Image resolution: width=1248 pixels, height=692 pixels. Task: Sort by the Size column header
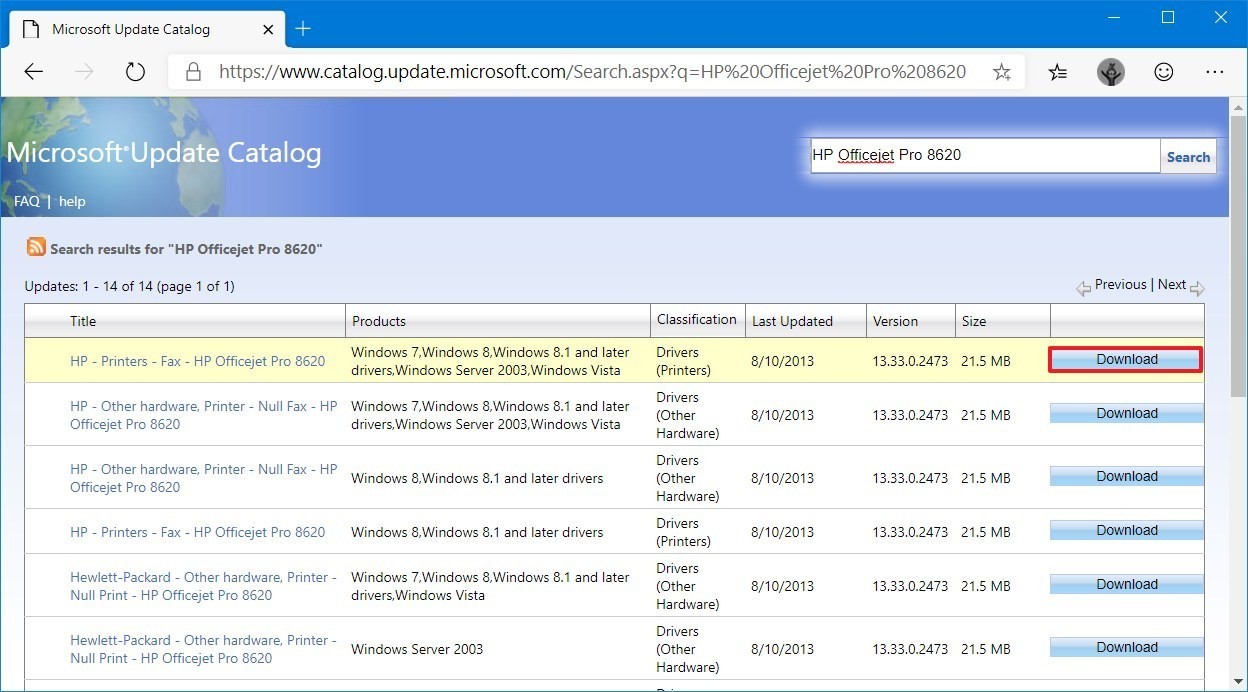974,321
